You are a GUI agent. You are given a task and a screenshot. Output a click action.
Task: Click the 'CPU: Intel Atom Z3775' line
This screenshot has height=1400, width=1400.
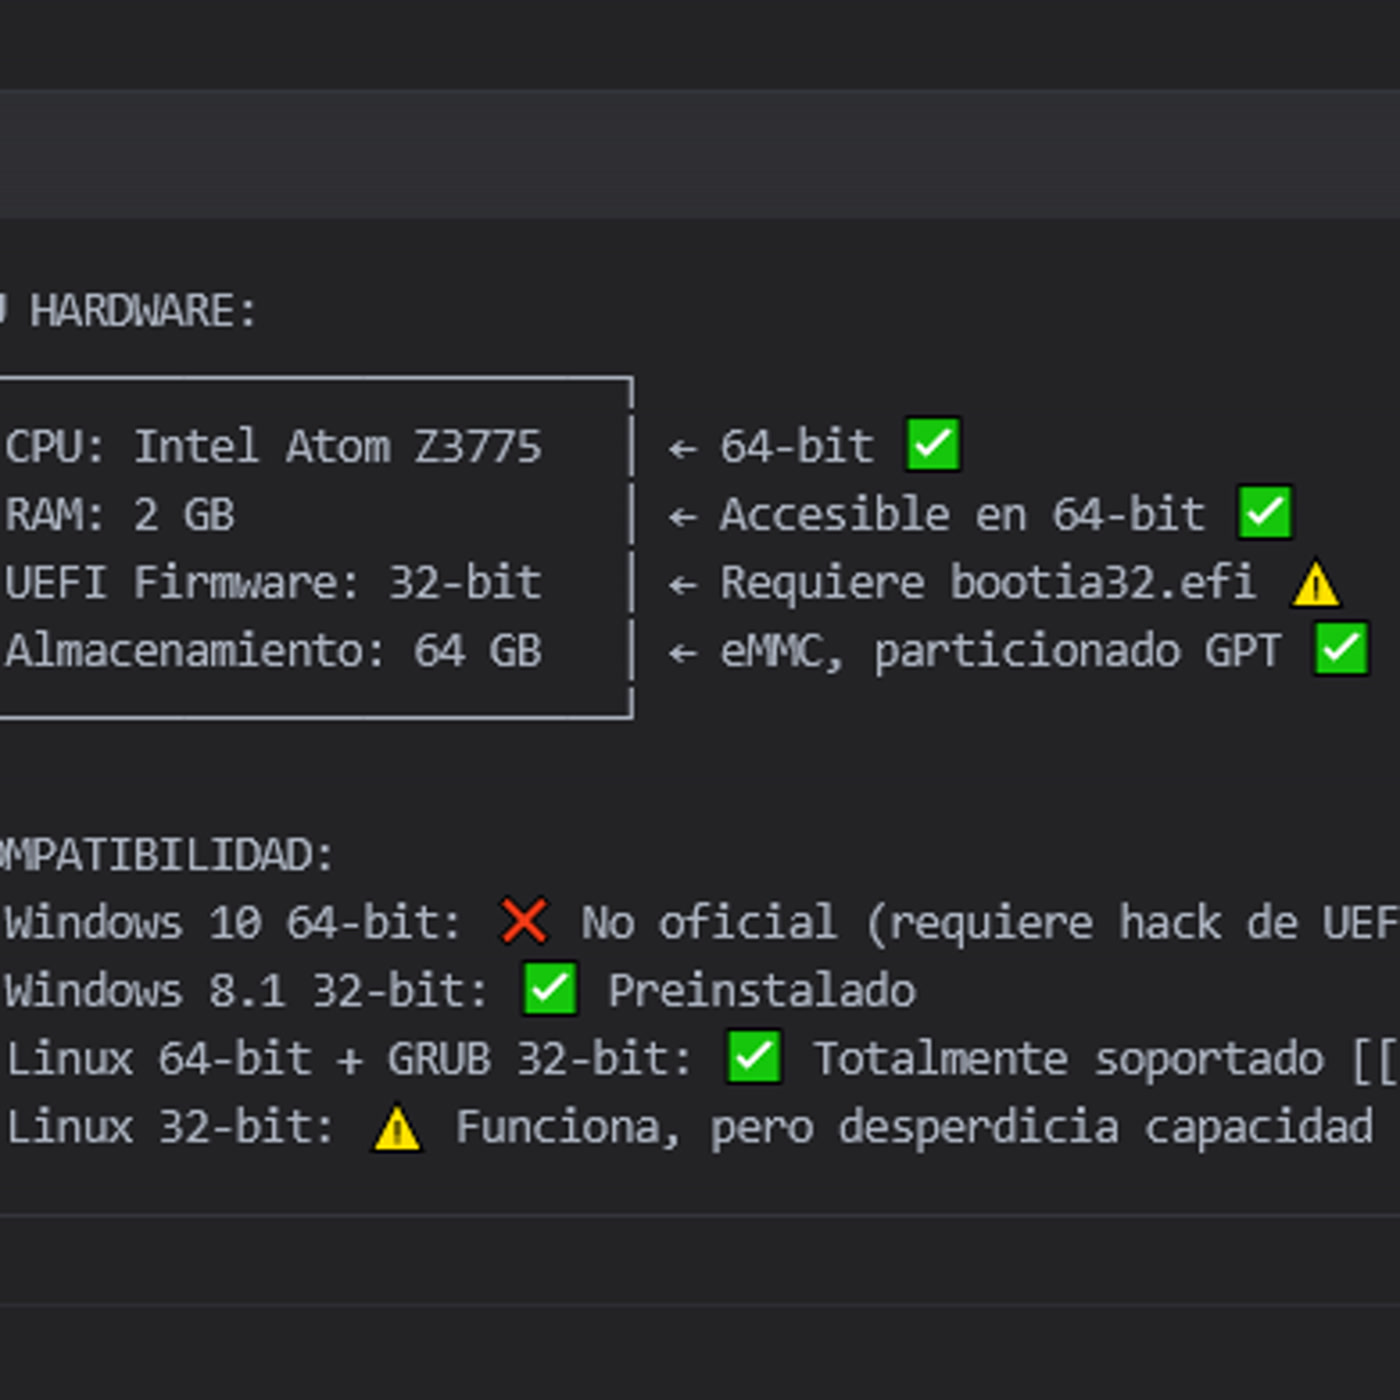click(273, 446)
